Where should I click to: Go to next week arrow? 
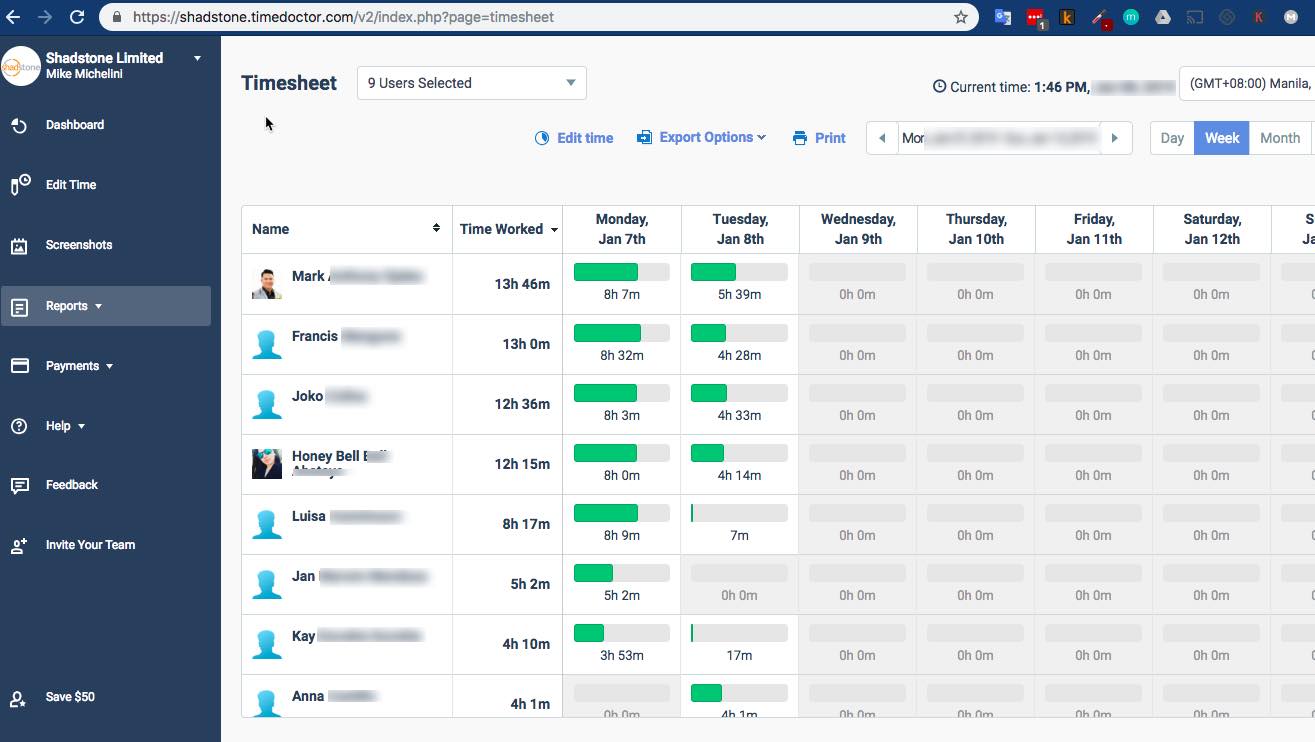click(x=1115, y=138)
